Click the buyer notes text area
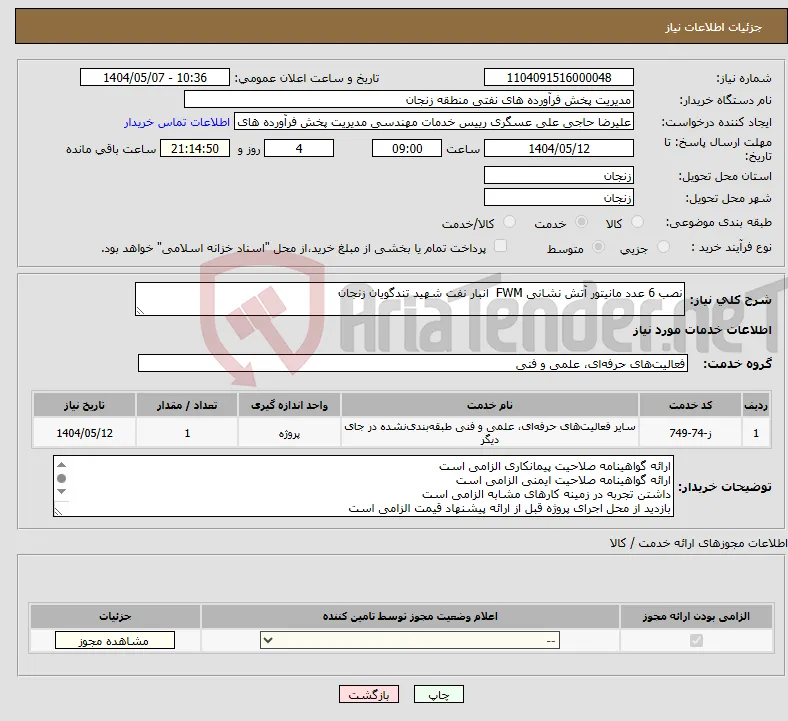 point(363,486)
